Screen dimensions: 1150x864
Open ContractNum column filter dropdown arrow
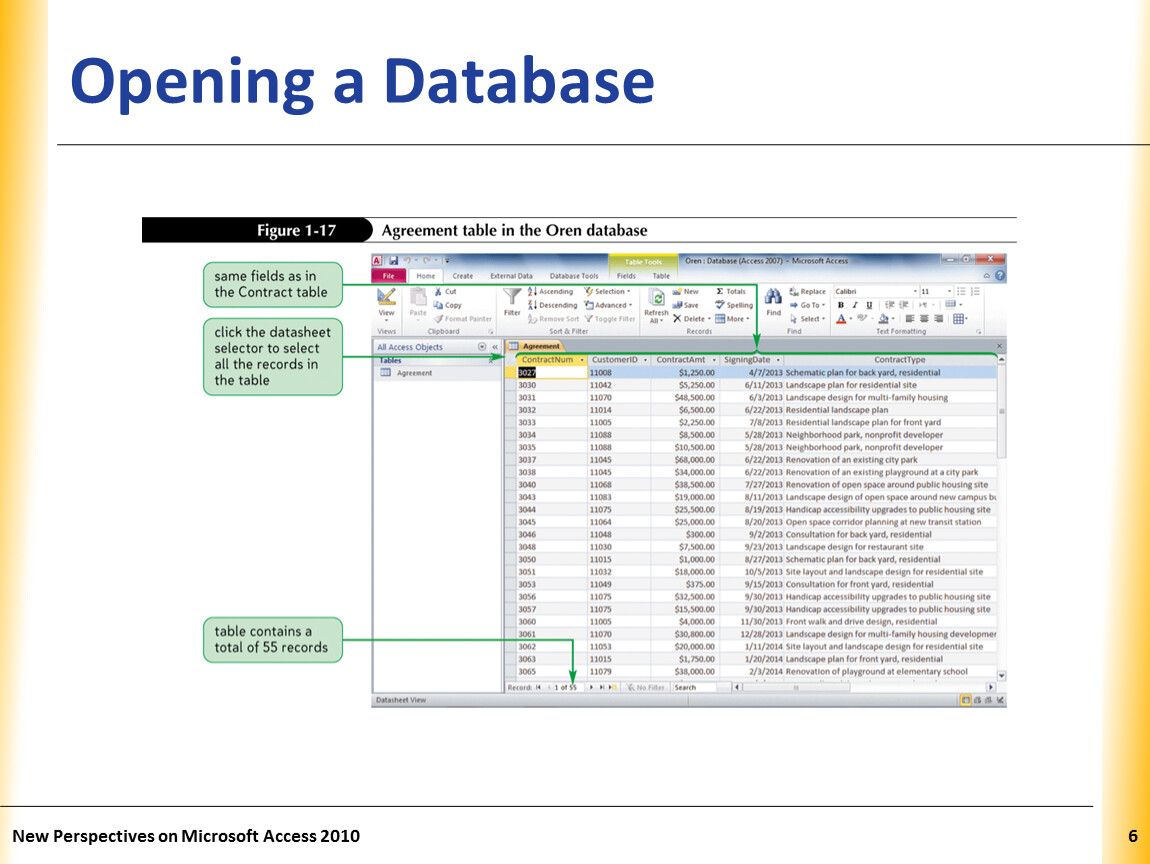[582, 360]
